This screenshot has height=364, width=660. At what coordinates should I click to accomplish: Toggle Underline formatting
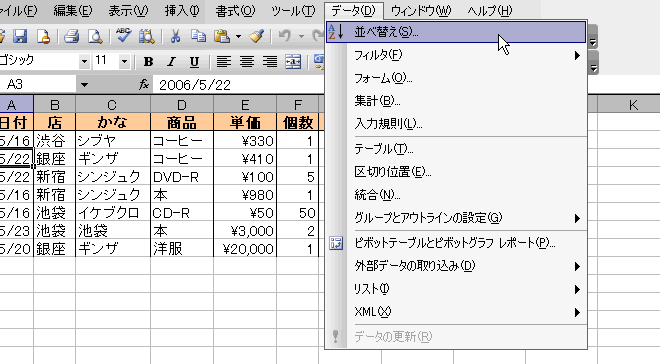coord(194,62)
